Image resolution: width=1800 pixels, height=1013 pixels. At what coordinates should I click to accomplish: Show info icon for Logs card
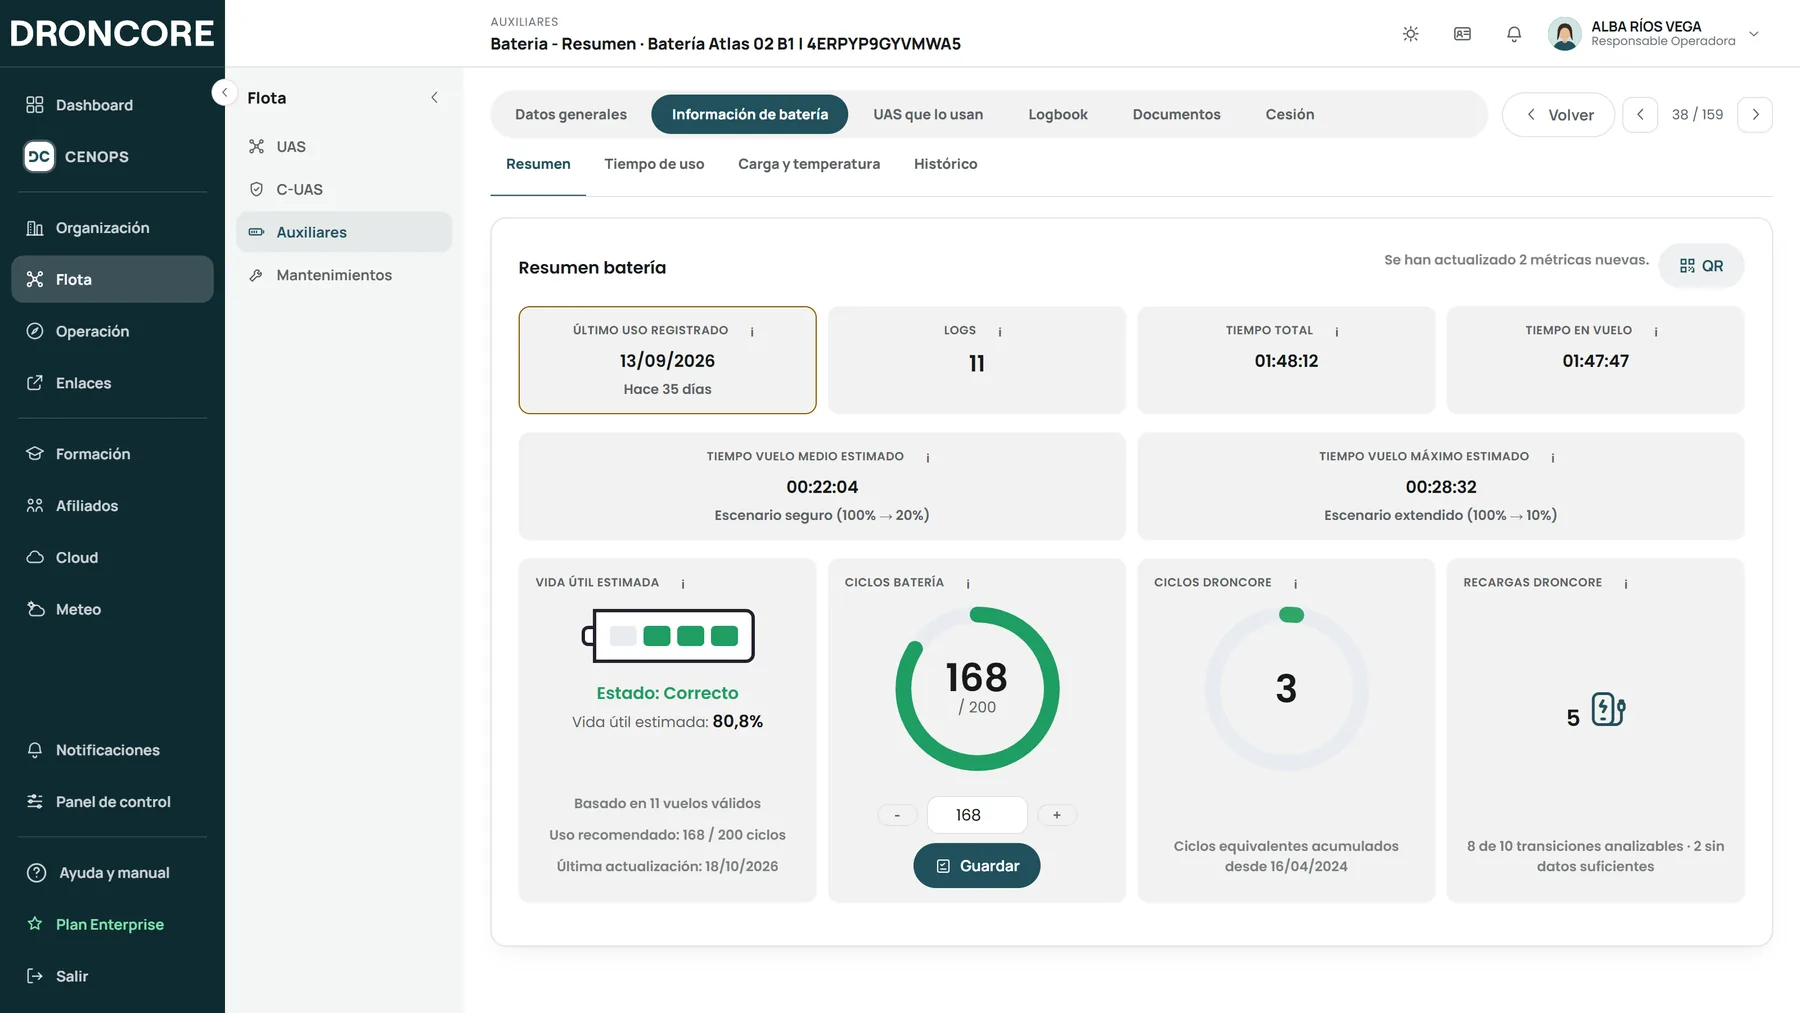coord(1000,331)
